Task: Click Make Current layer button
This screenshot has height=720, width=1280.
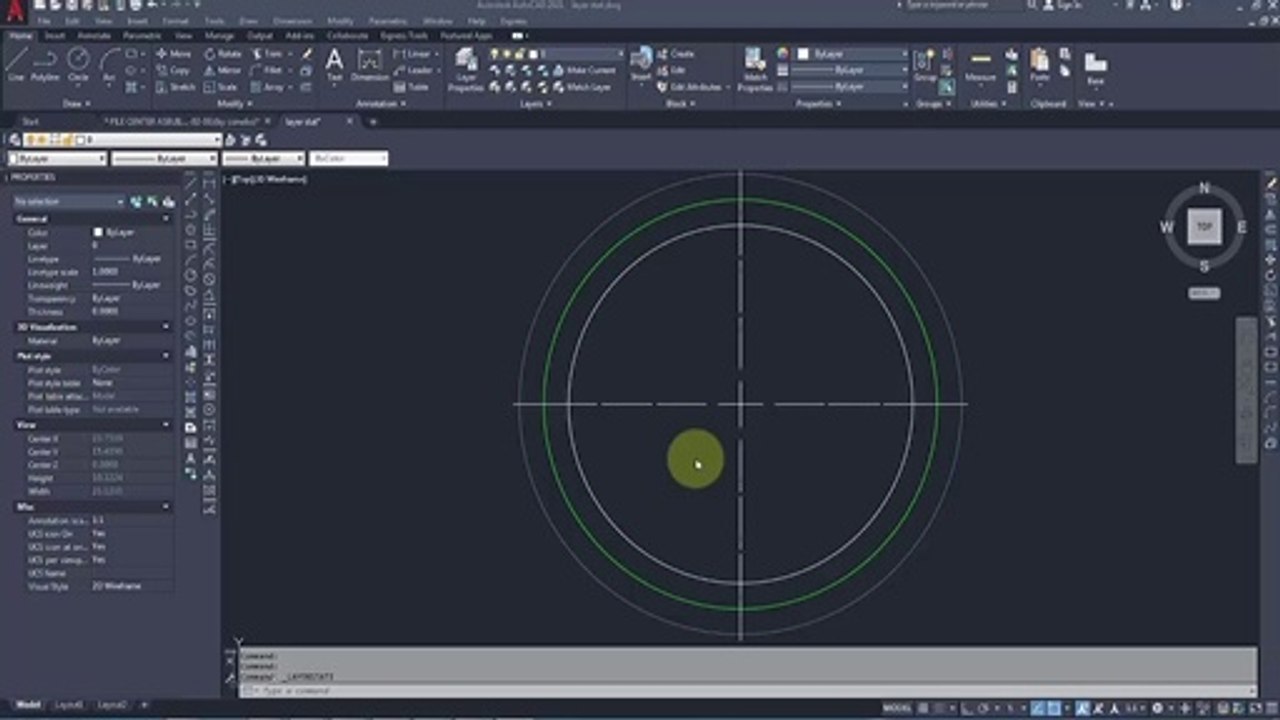Action: (584, 70)
